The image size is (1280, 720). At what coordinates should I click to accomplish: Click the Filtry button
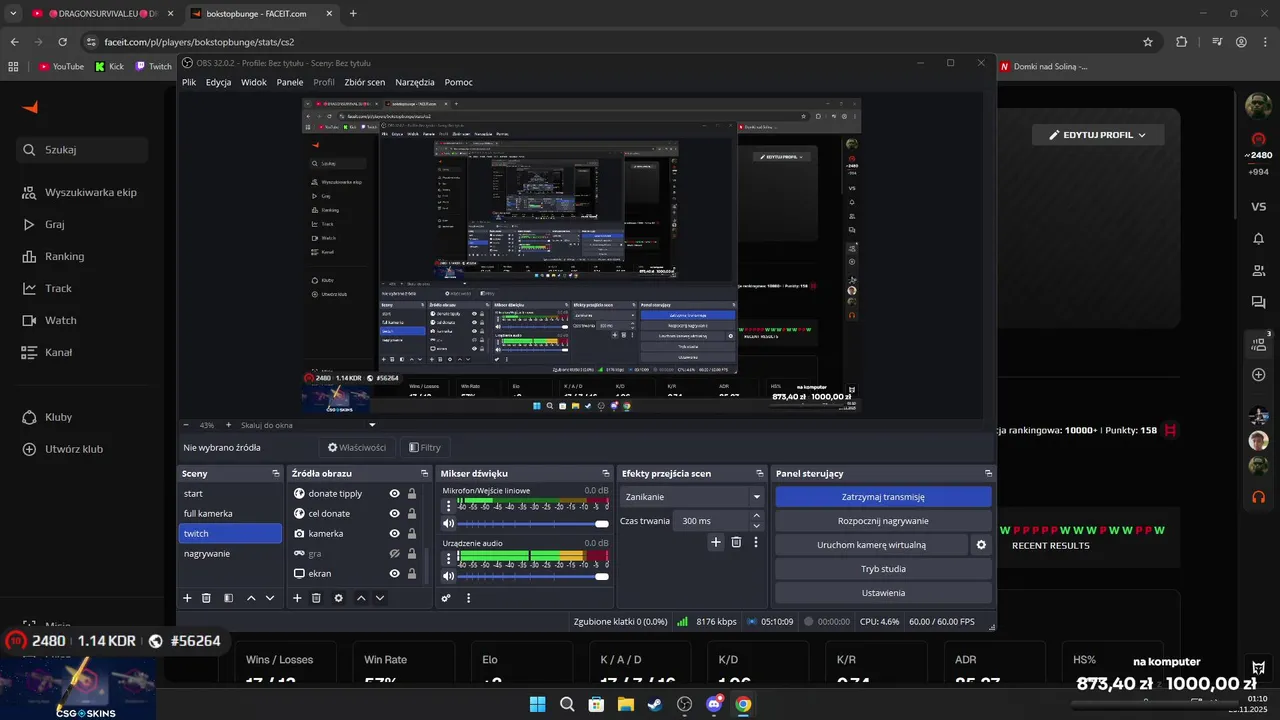tap(423, 448)
